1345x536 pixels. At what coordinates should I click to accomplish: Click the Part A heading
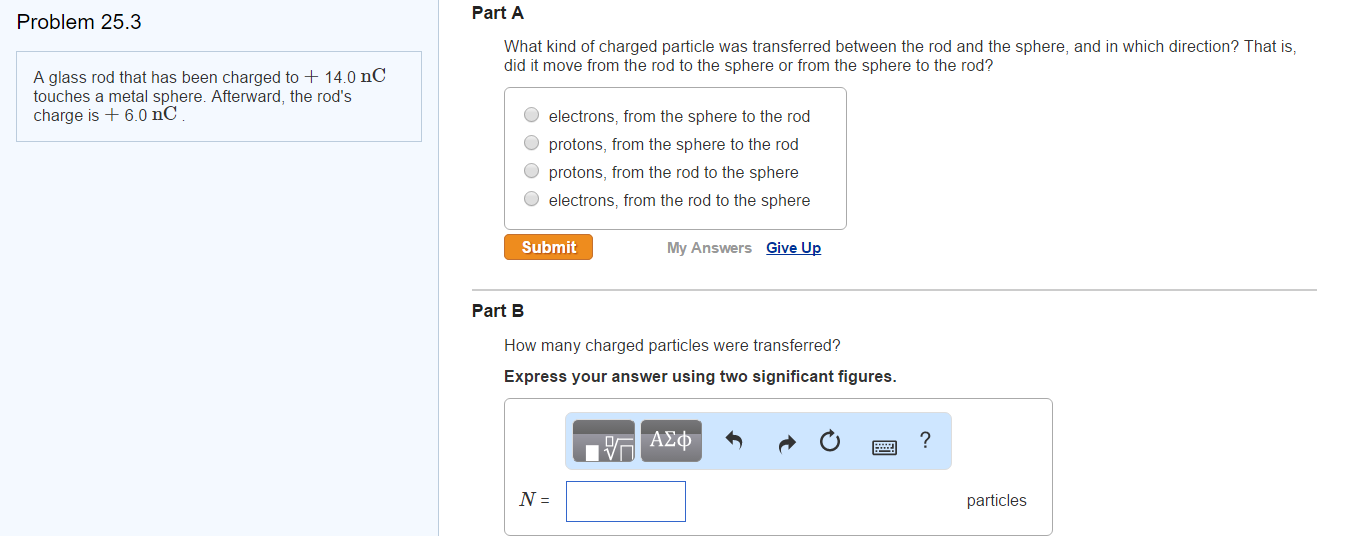pyautogui.click(x=498, y=13)
